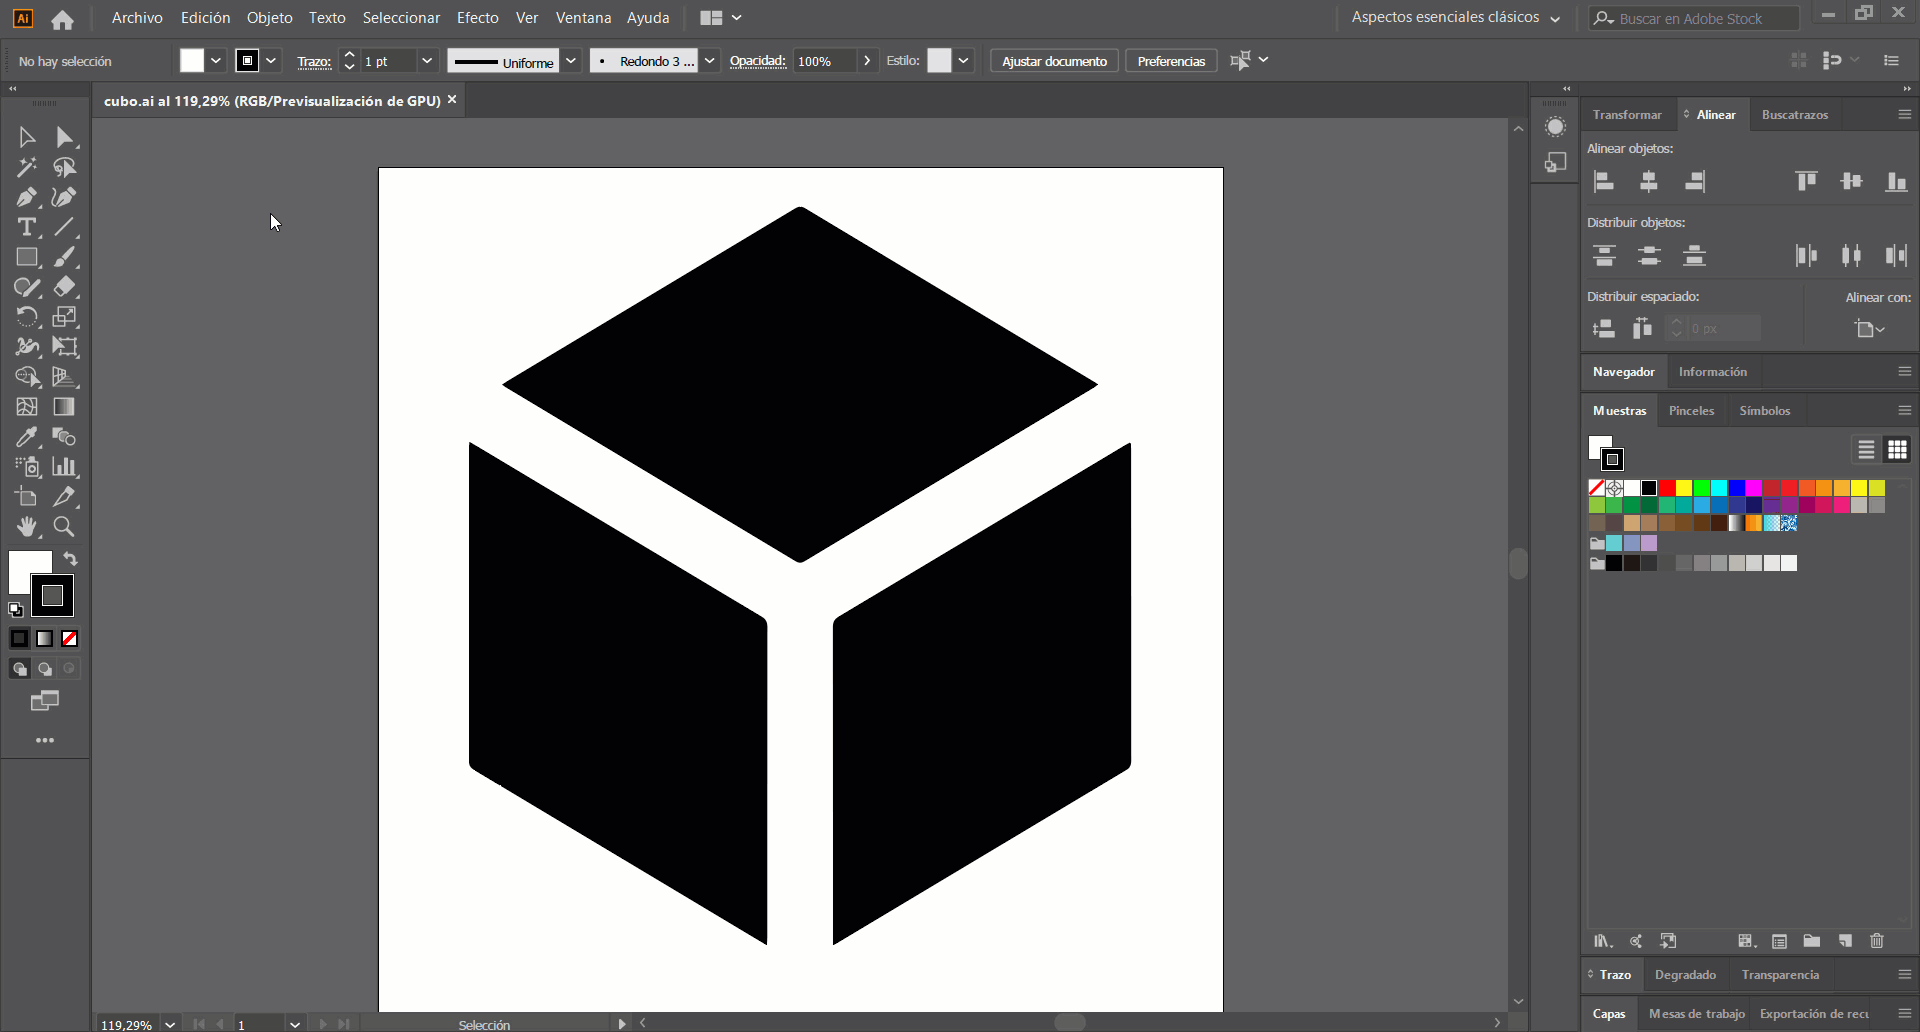Delete swatch with trash icon
1920x1032 pixels.
(x=1877, y=941)
